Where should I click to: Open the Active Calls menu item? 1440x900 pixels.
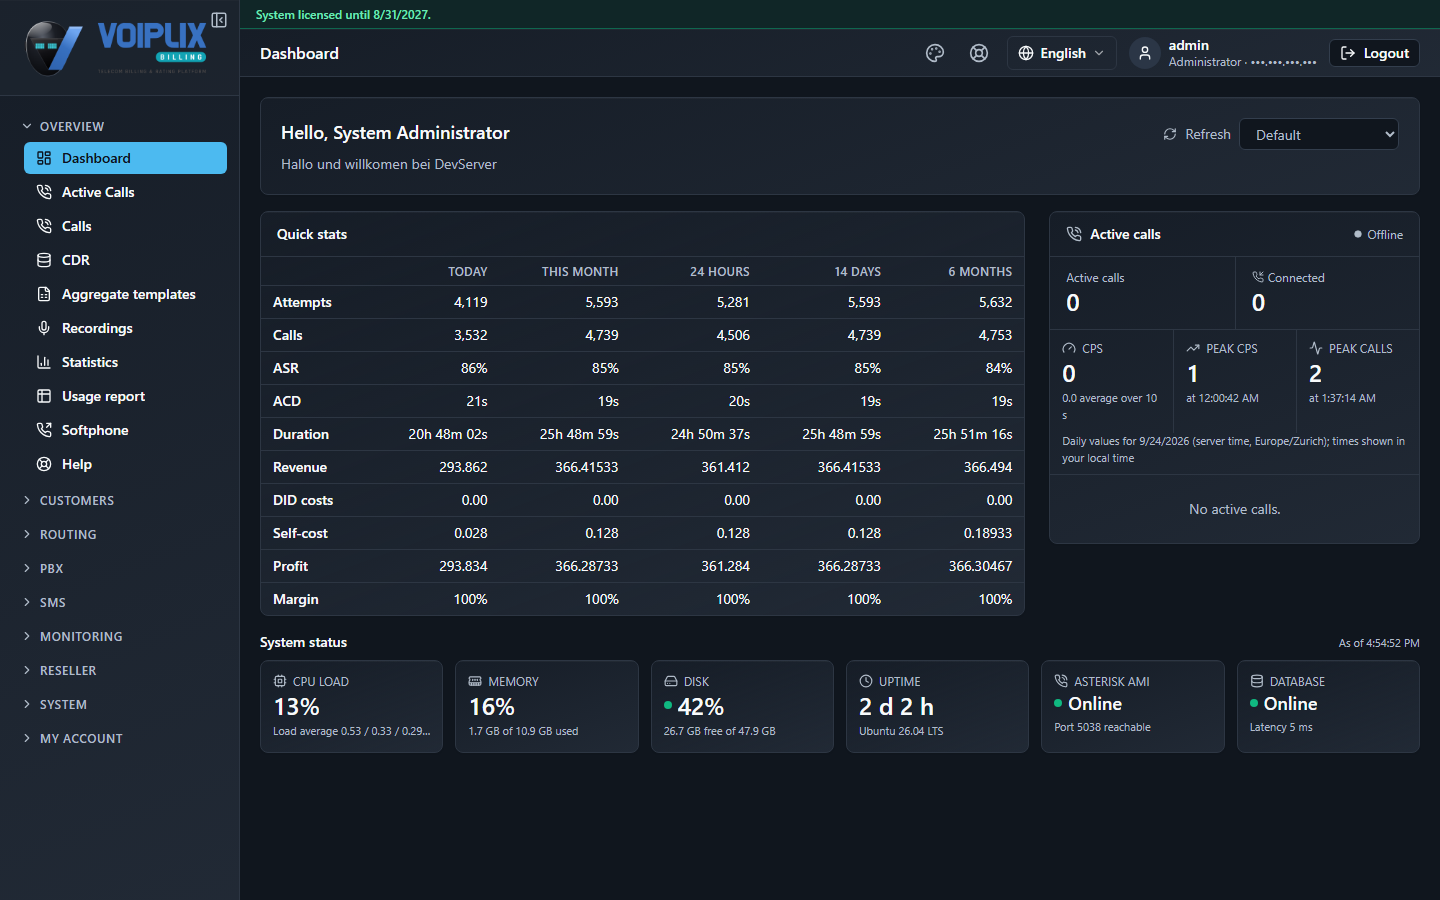click(x=125, y=192)
